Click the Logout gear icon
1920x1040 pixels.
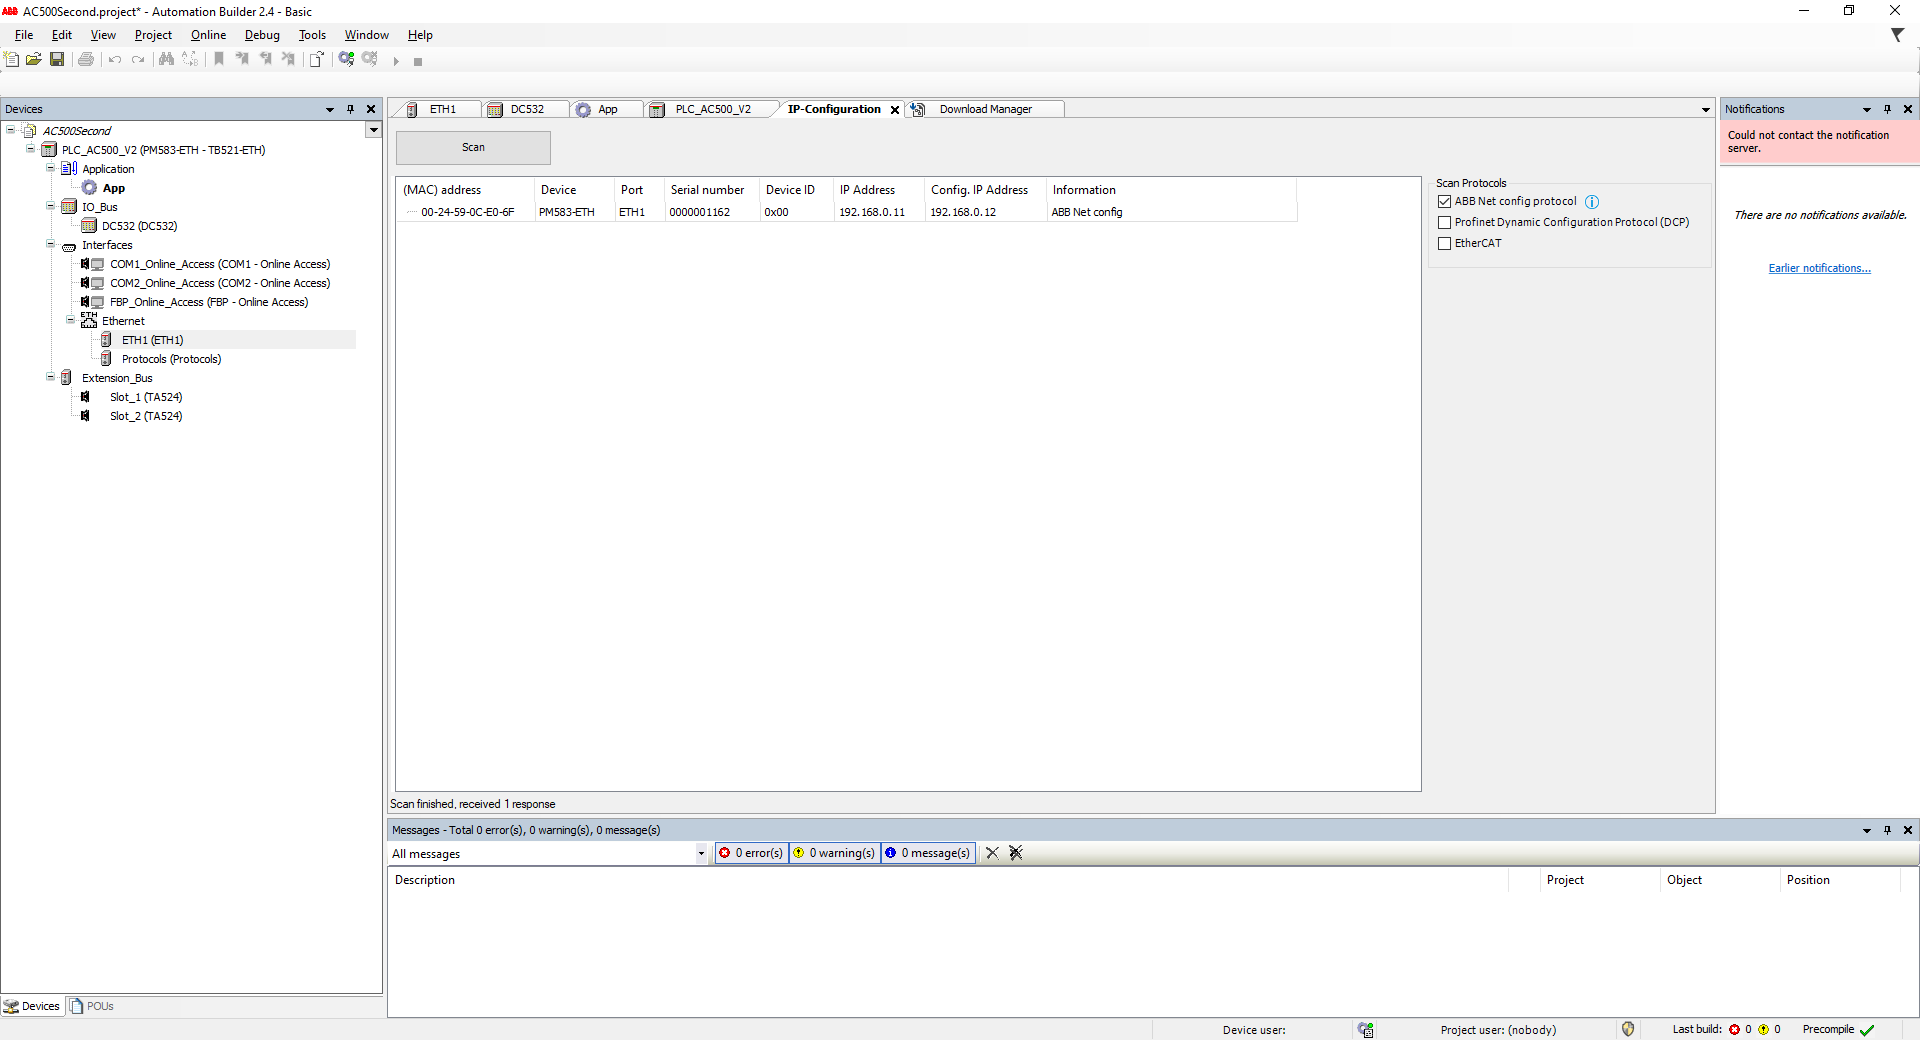370,60
